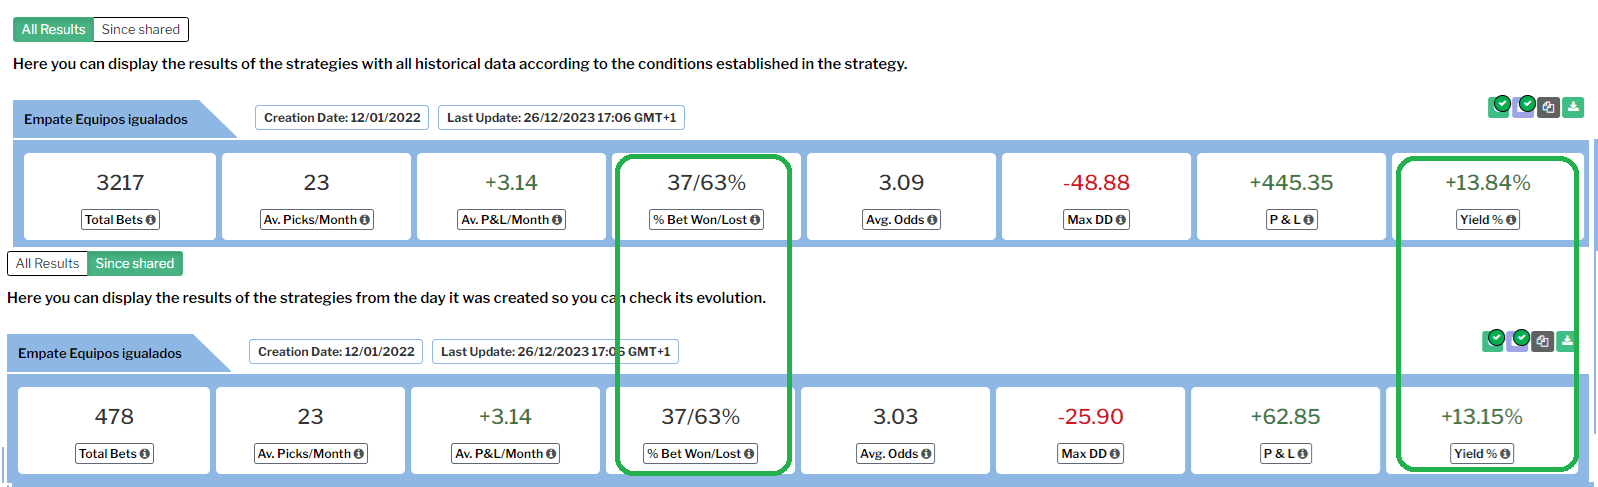Image resolution: width=1598 pixels, height=487 pixels.
Task: Click the purple icon button in upper header
Action: (x=1523, y=107)
